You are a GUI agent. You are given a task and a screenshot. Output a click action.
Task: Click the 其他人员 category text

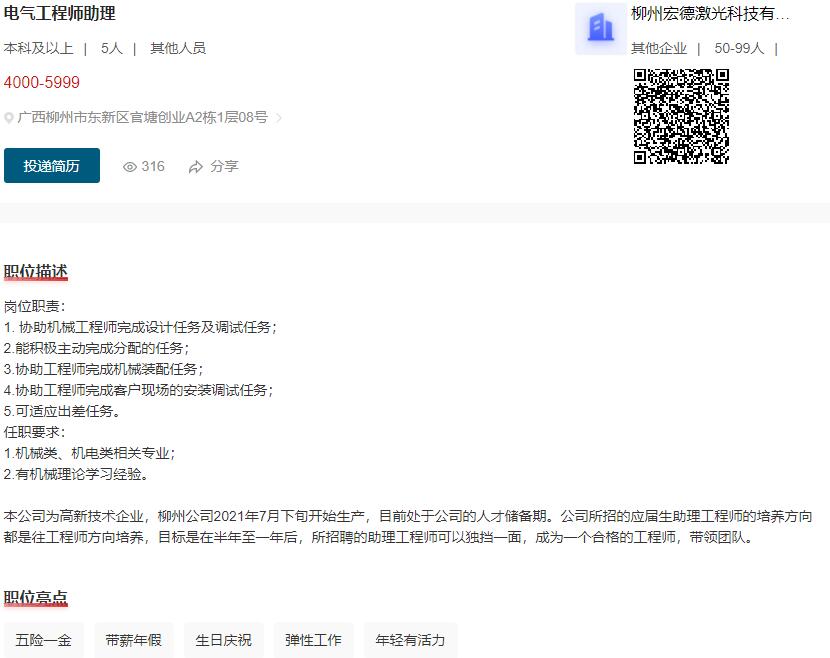click(178, 48)
